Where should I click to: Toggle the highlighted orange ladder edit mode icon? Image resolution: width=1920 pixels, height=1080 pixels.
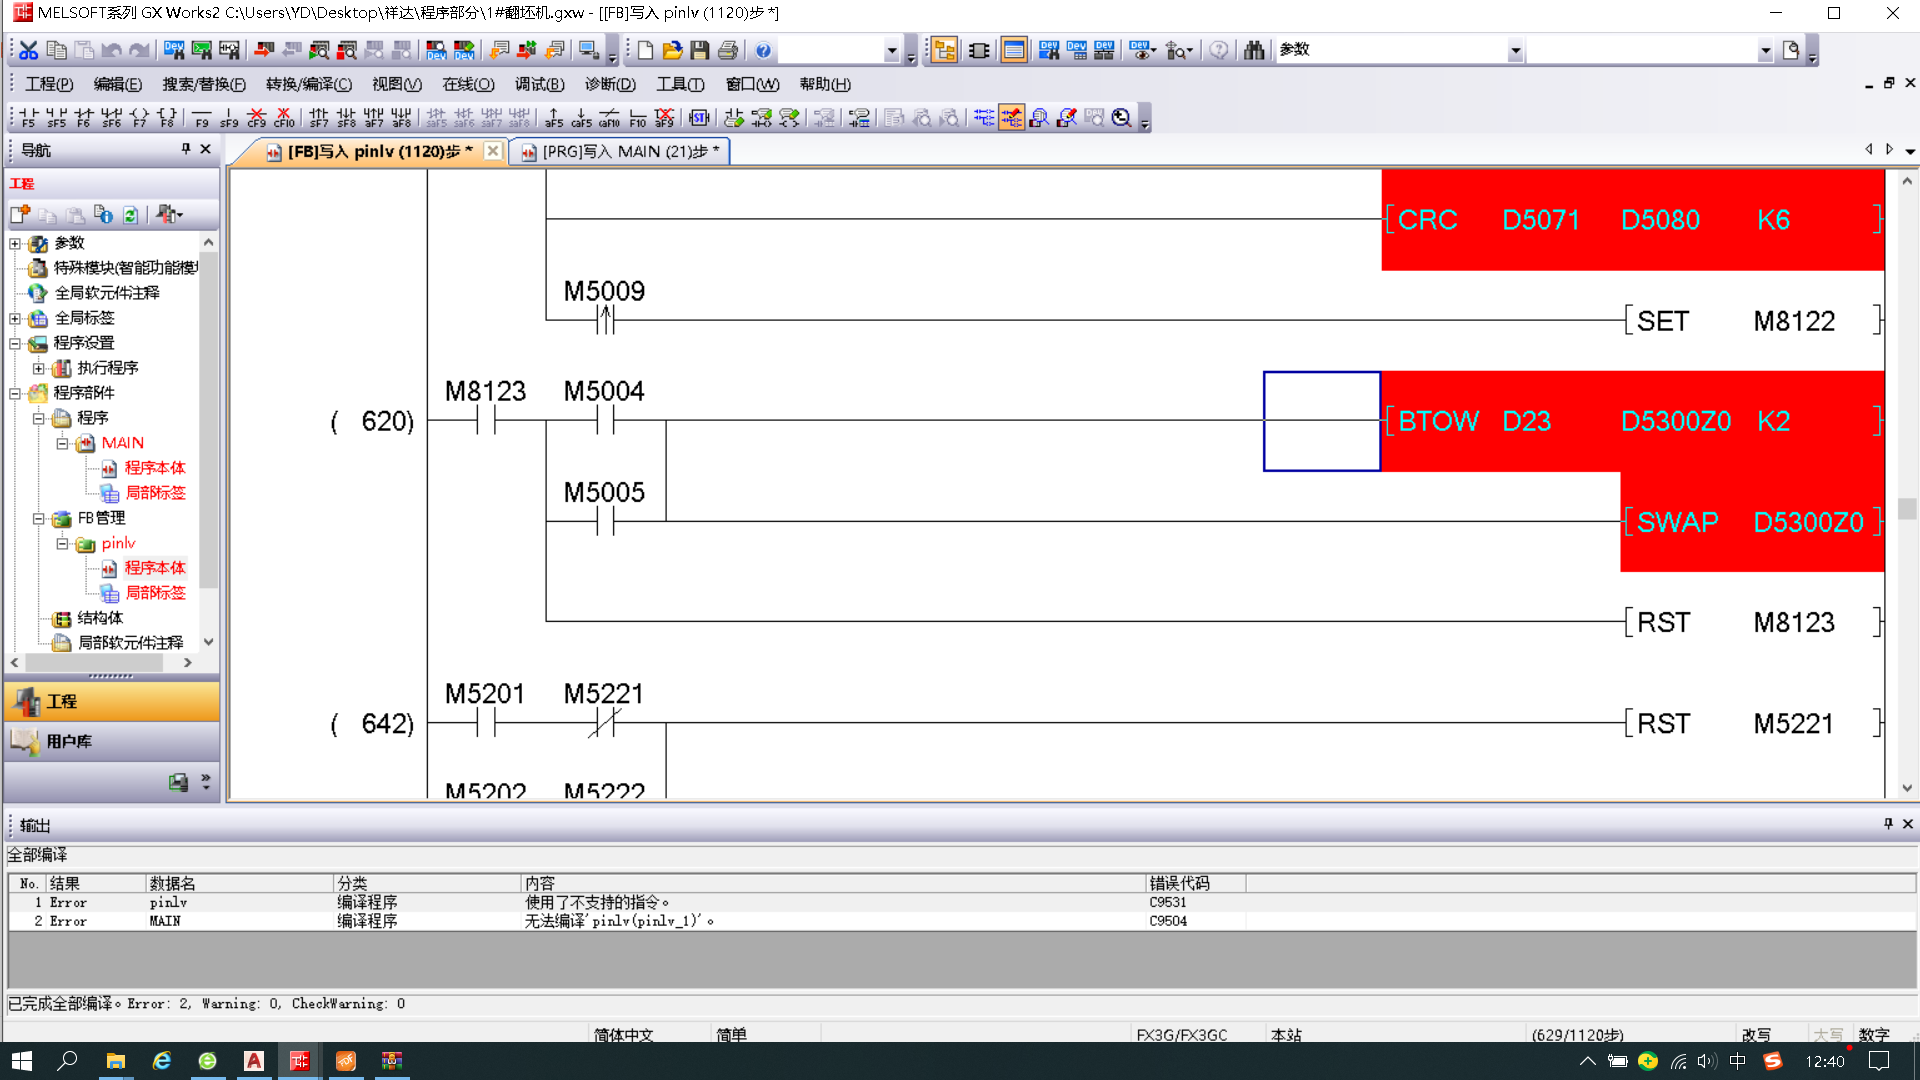tap(1011, 118)
